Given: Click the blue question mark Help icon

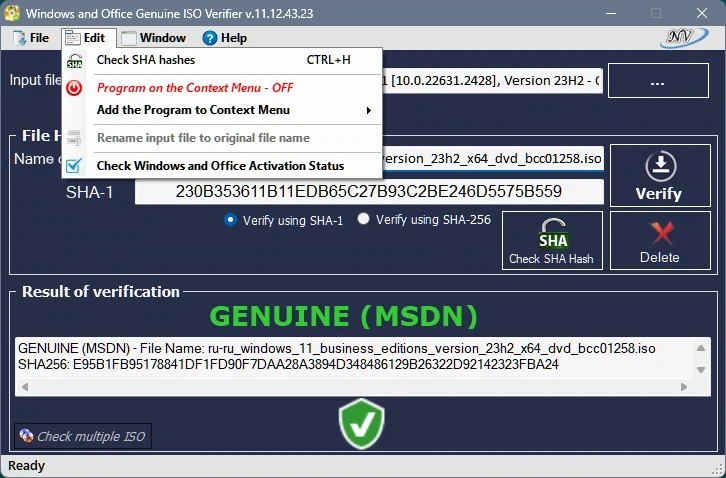Looking at the screenshot, I should (210, 38).
